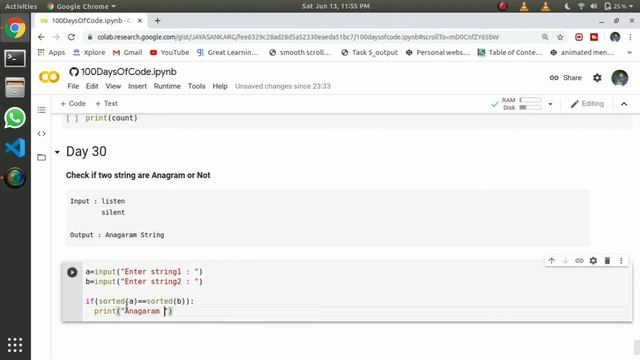Click the Day 30 heading text
The width and height of the screenshot is (640, 360).
click(x=86, y=151)
